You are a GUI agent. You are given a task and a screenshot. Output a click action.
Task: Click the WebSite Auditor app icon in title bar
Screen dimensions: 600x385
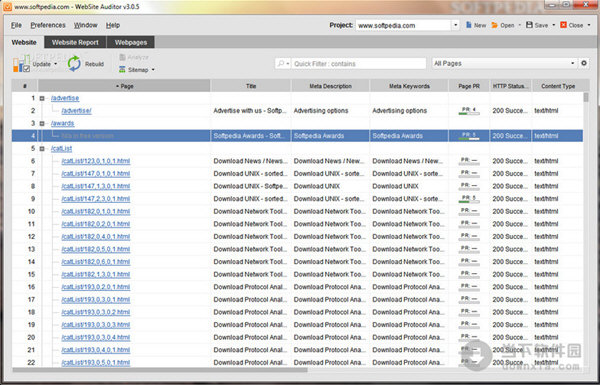coord(7,7)
